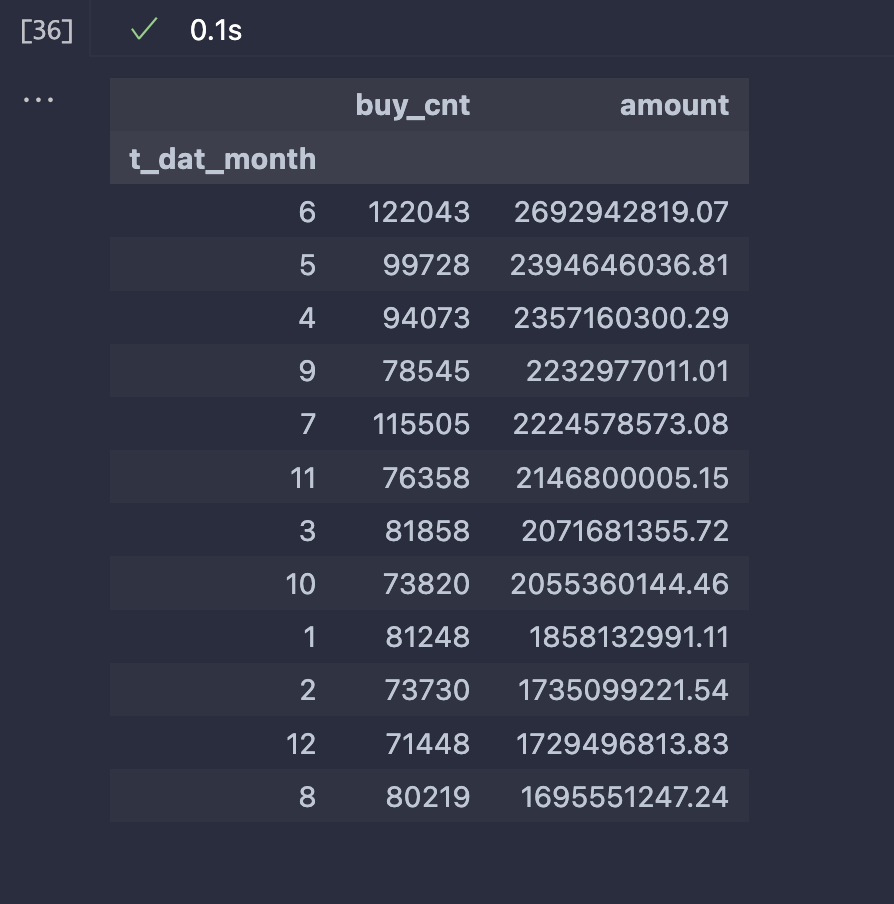Screen dimensions: 894x904
Task: Click index value 4 row label
Action: (307, 318)
